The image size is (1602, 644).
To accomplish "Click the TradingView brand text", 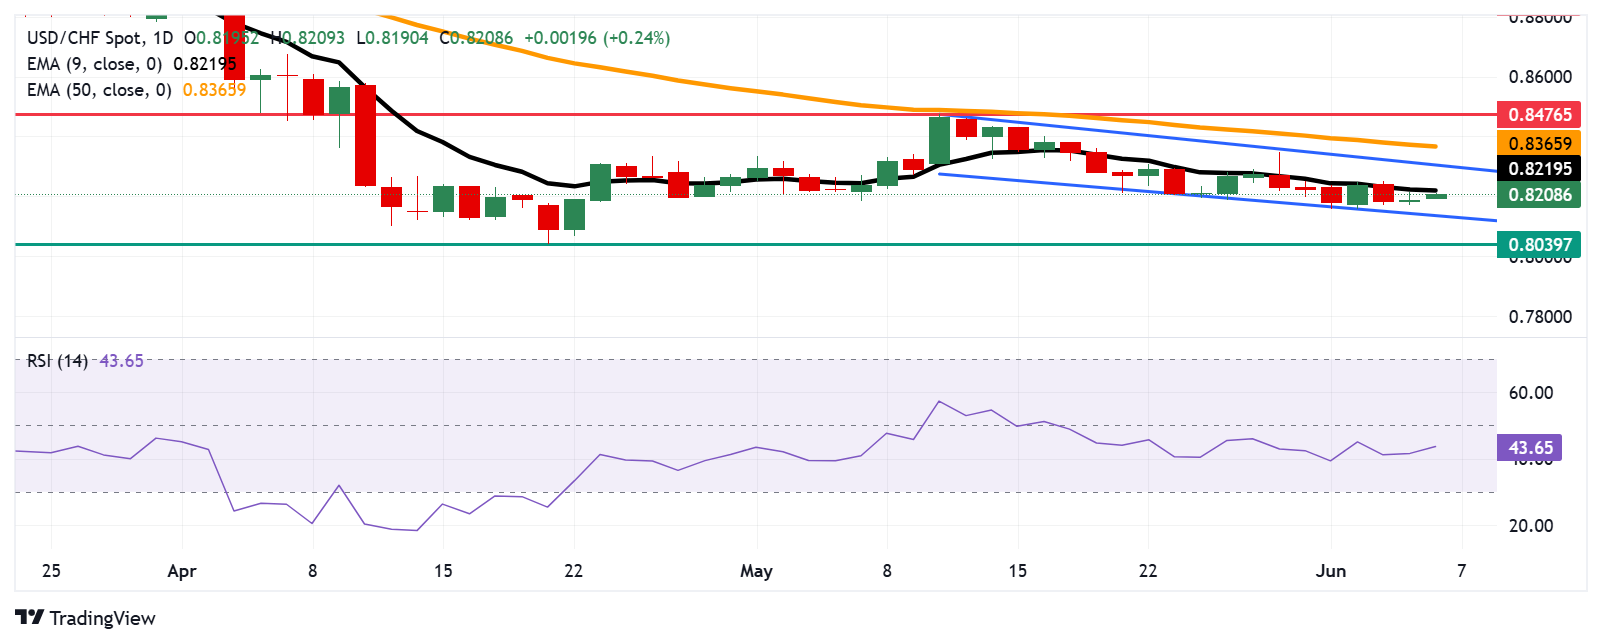I will click(102, 618).
